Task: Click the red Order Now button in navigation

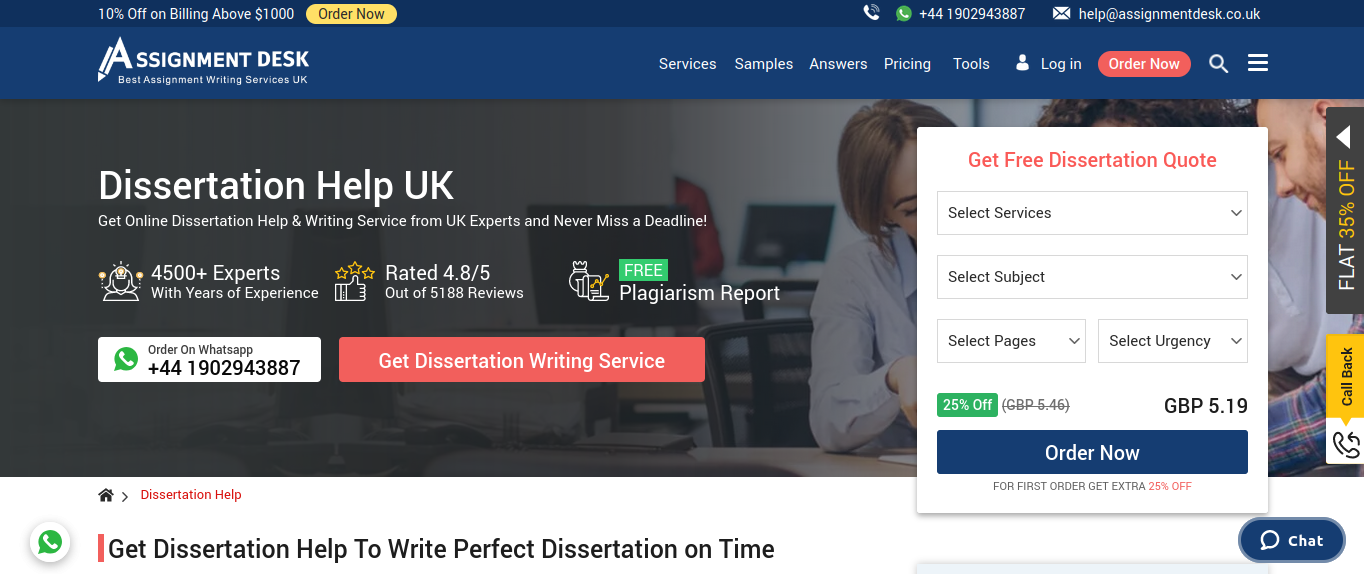Action: (x=1144, y=64)
